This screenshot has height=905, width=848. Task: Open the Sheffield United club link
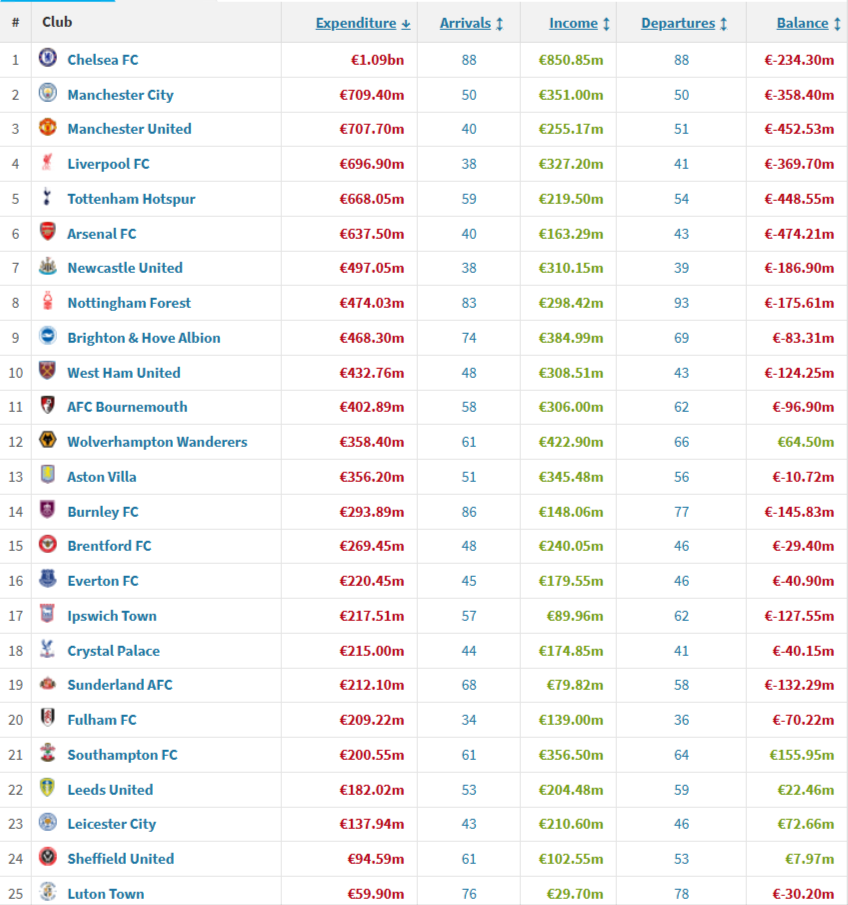pos(120,859)
